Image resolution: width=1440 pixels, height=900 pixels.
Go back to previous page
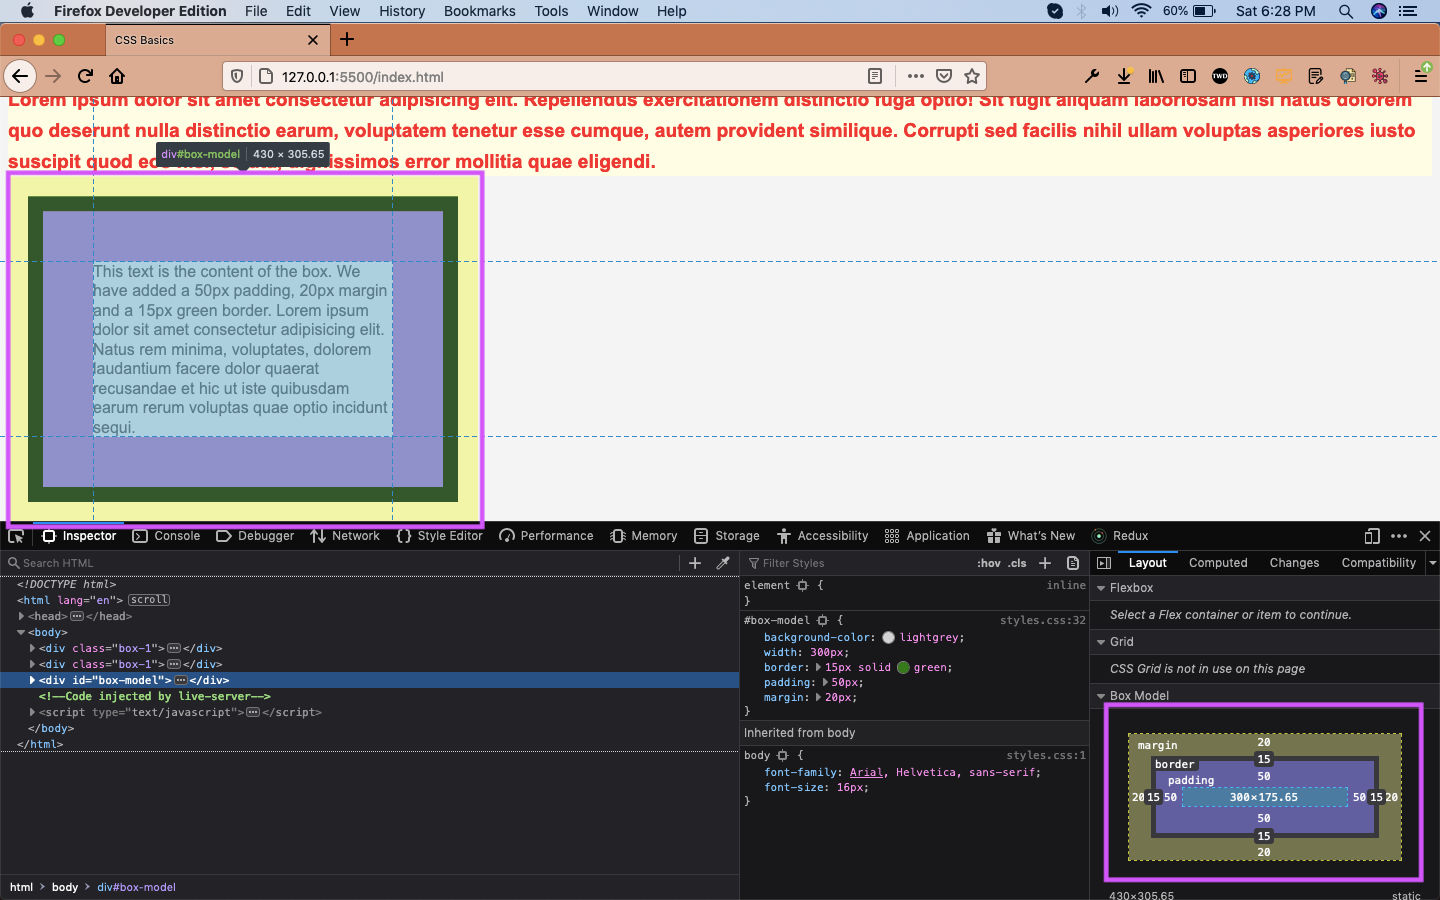tap(20, 76)
